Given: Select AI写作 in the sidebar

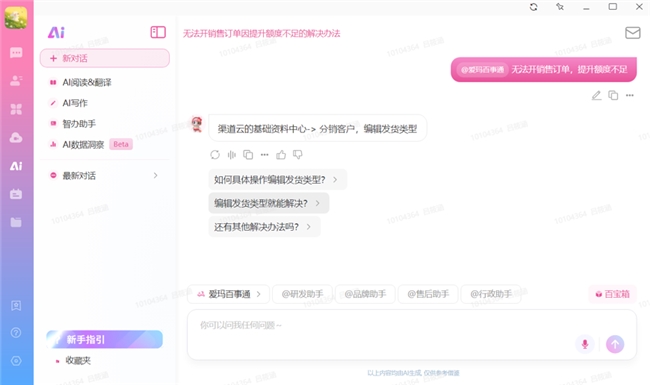Looking at the screenshot, I should coord(75,103).
